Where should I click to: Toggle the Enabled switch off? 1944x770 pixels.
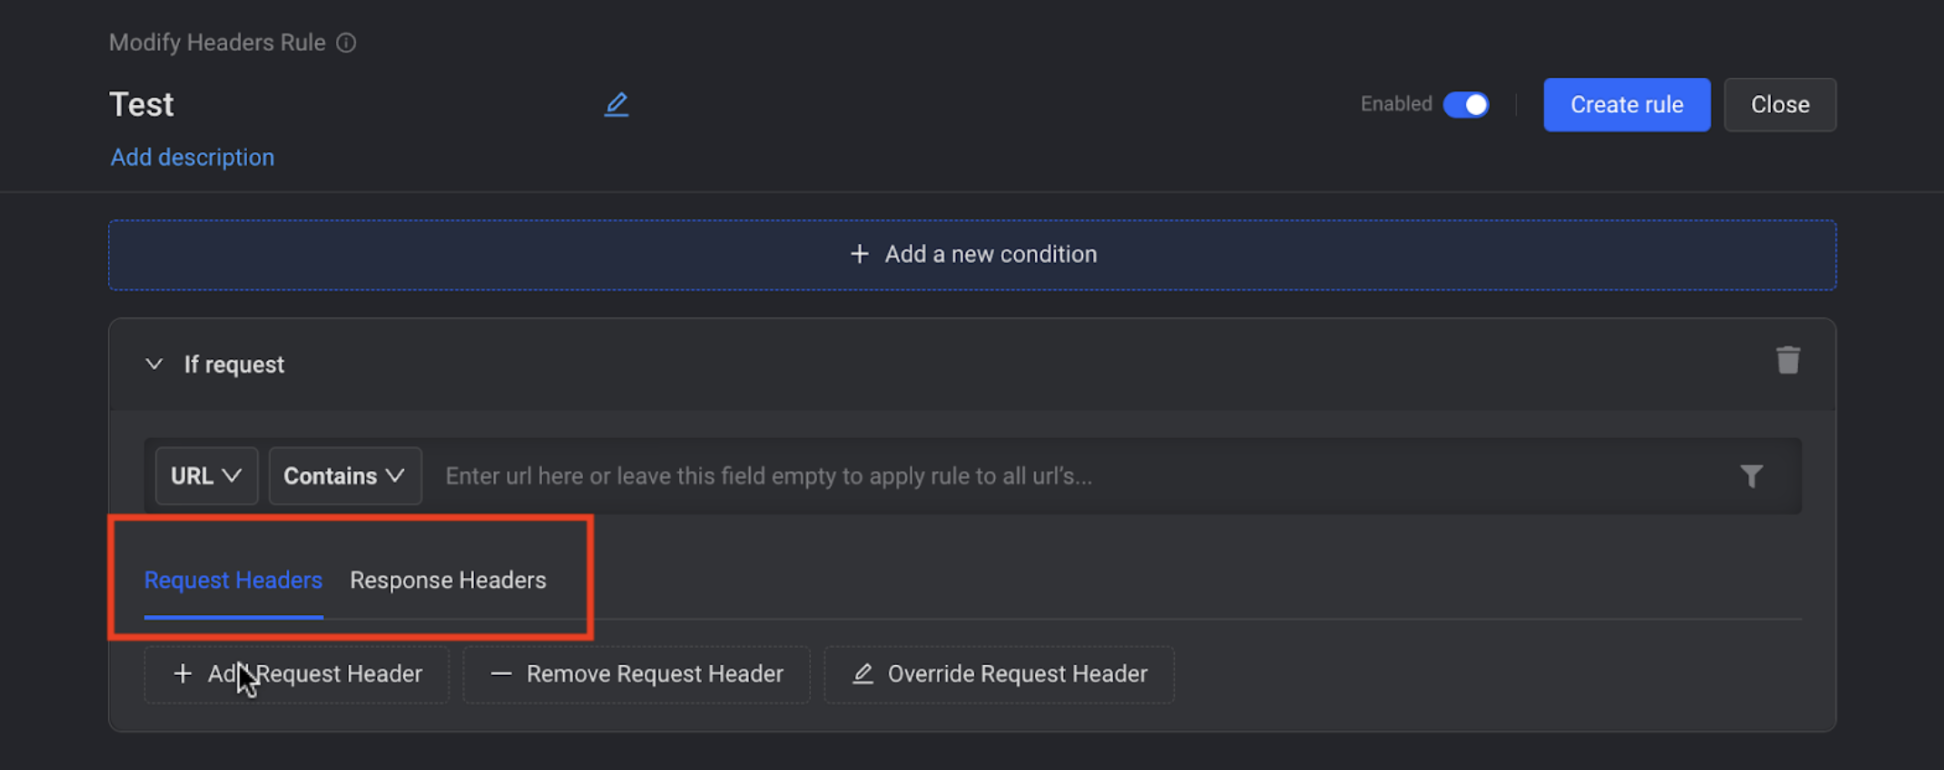(1466, 104)
